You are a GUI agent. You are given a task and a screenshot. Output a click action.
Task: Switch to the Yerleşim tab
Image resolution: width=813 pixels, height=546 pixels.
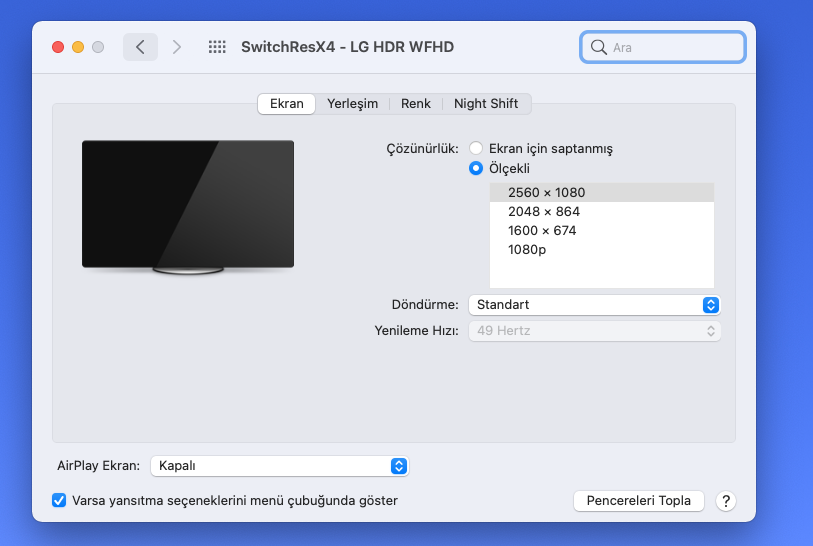click(x=352, y=104)
